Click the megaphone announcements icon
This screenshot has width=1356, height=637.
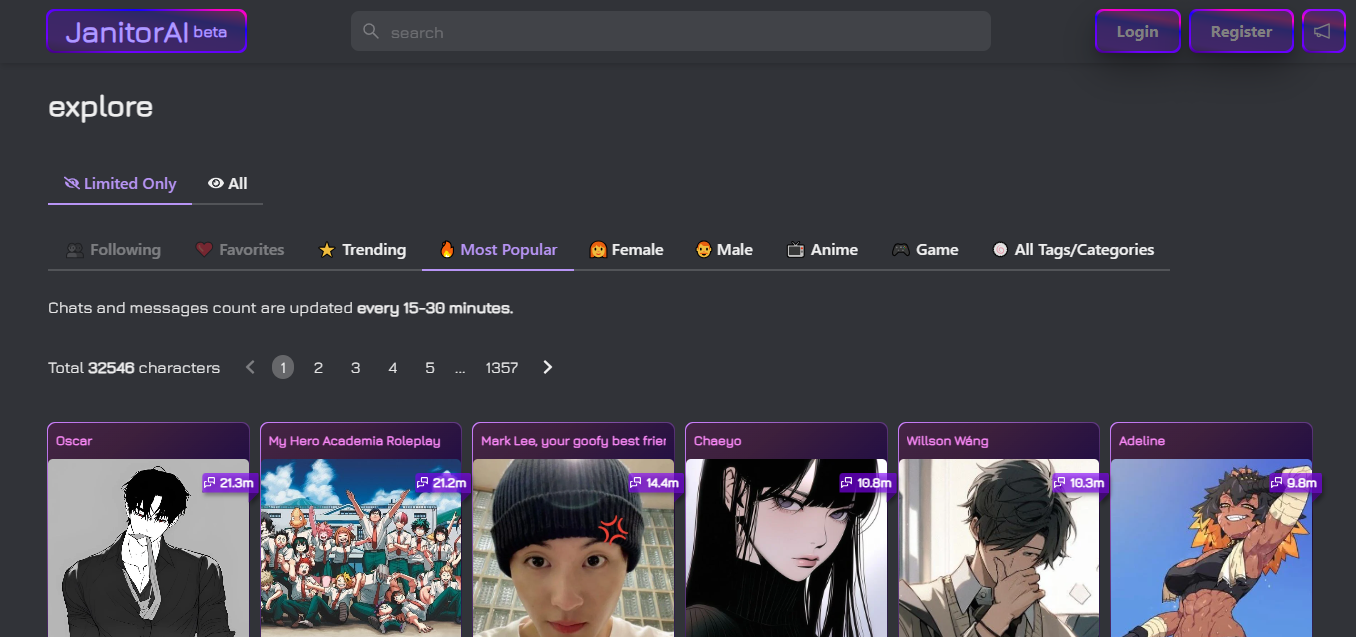(x=1322, y=32)
